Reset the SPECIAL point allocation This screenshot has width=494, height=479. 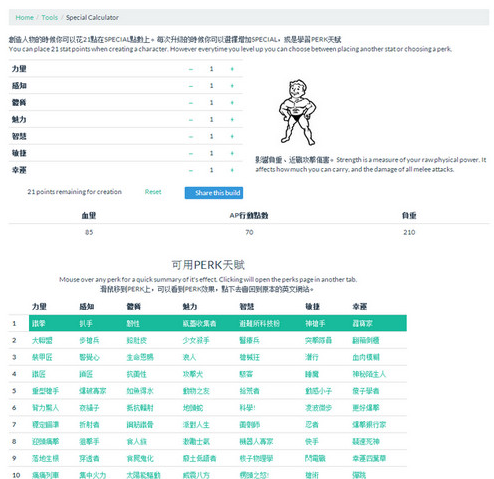[x=153, y=192]
